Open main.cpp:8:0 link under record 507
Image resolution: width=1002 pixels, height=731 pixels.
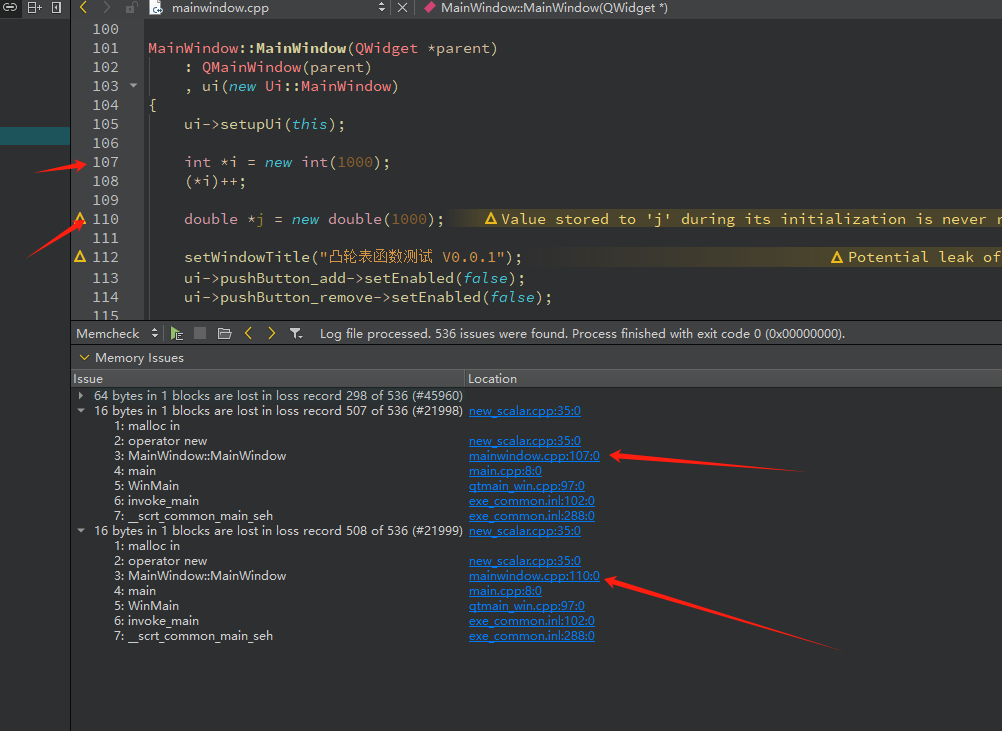(505, 471)
